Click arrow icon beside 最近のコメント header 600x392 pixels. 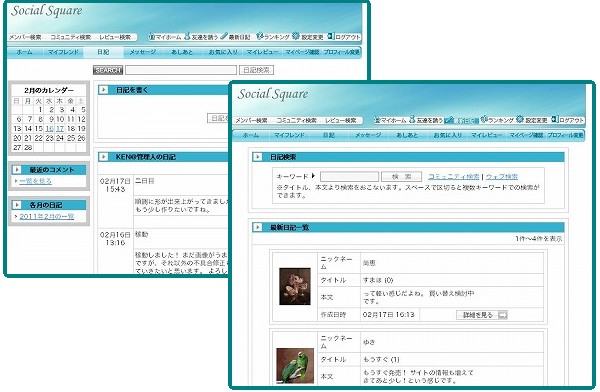[x=17, y=170]
